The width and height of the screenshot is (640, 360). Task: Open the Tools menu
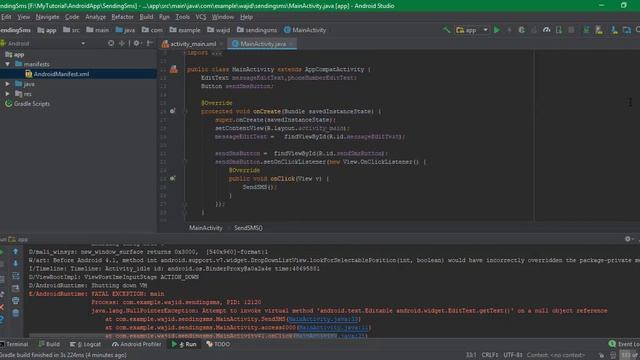tap(182, 17)
